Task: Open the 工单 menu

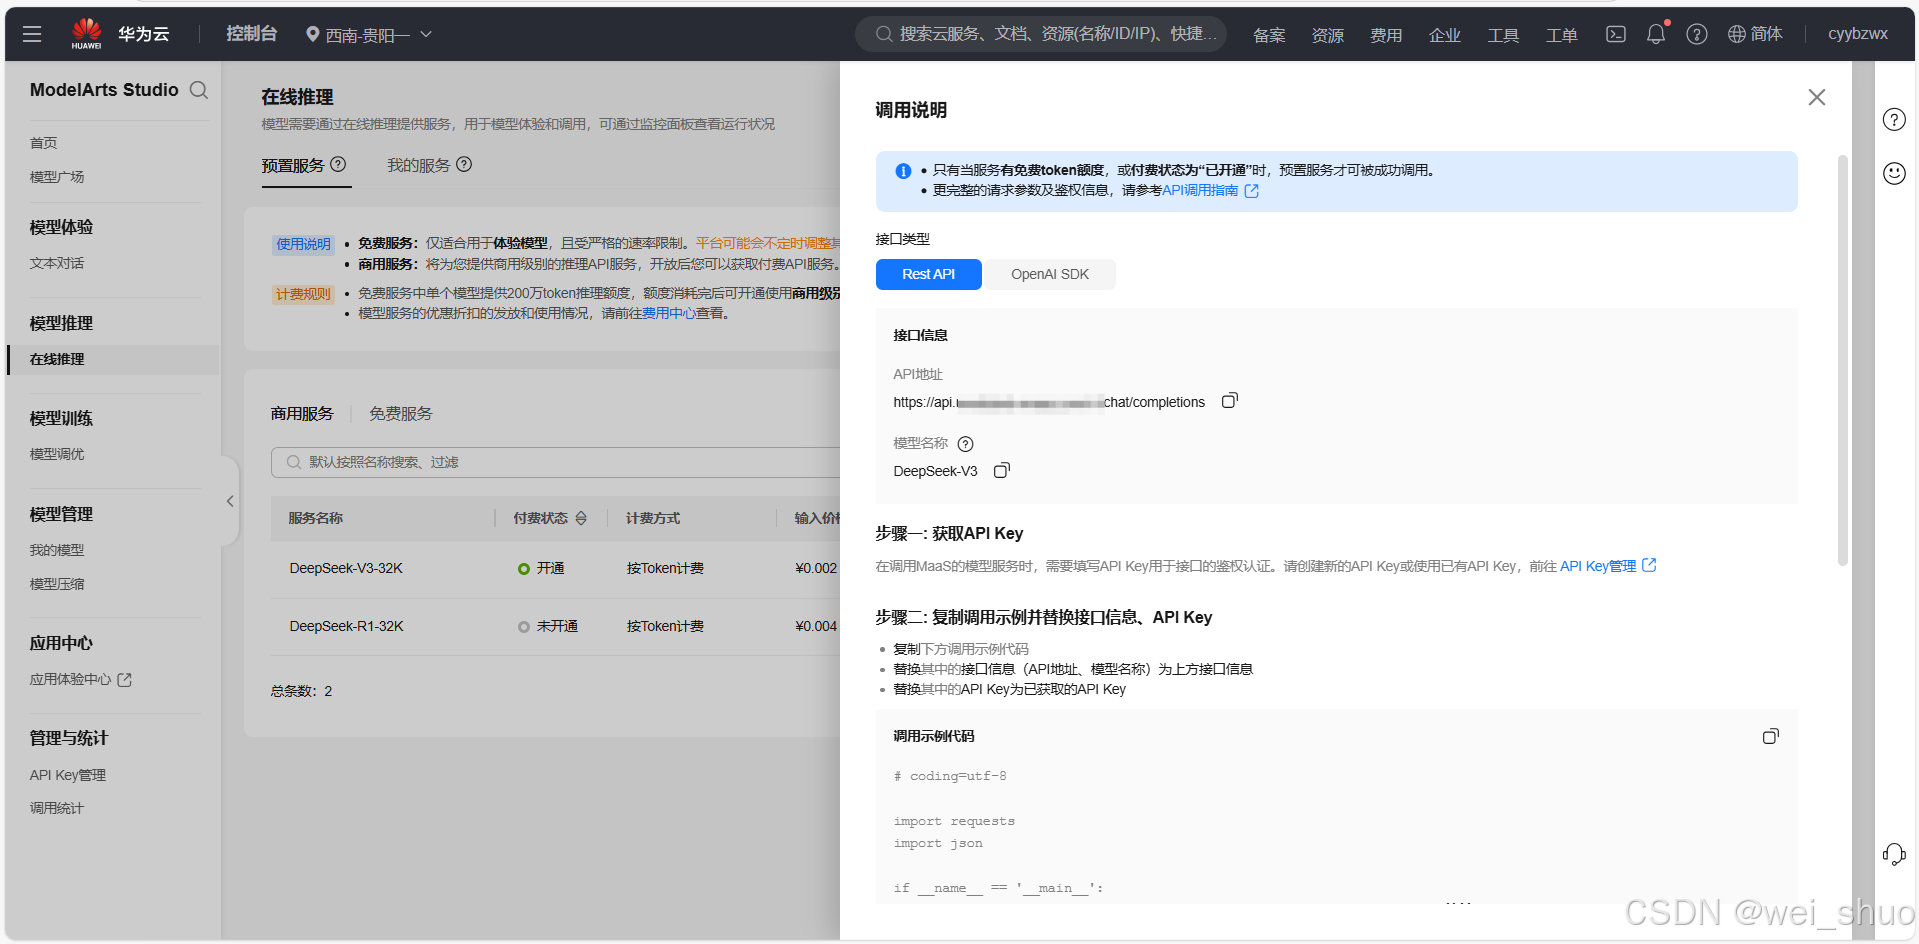Action: pos(1561,35)
